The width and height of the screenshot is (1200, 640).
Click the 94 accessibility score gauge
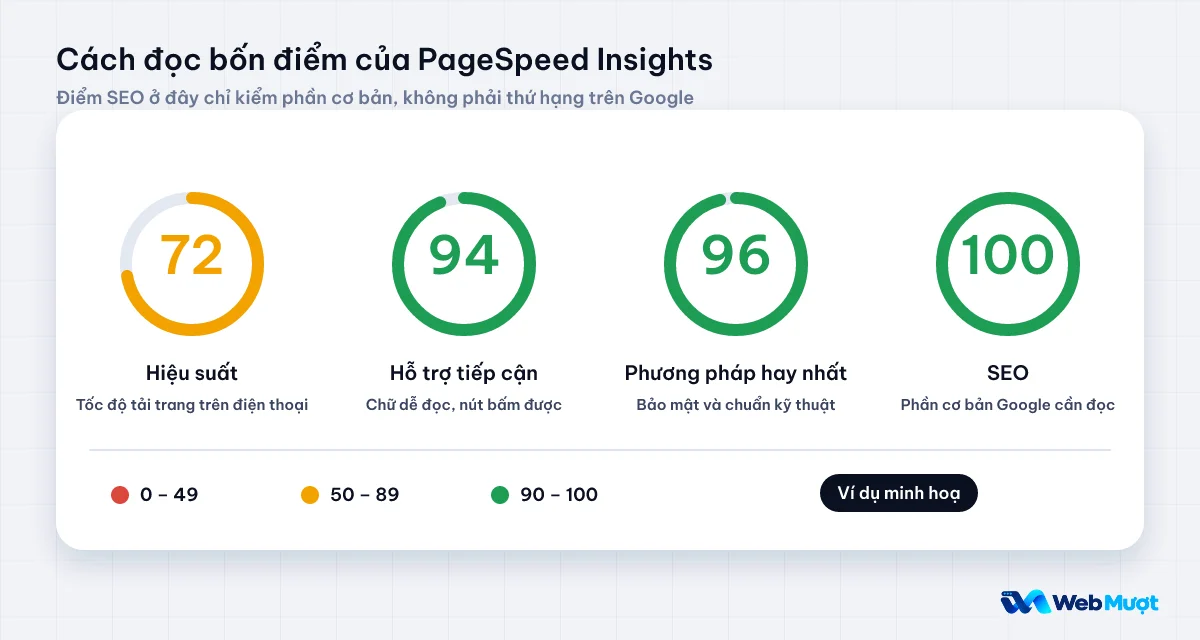464,263
